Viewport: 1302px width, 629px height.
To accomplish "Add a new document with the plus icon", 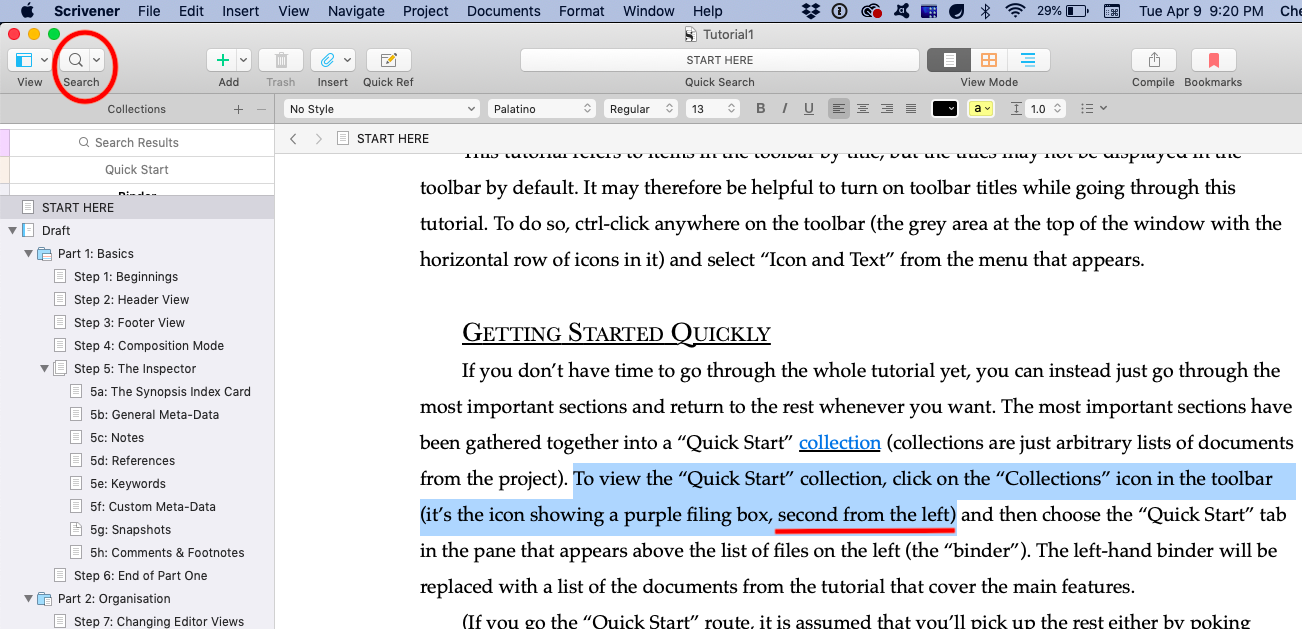I will tap(221, 59).
